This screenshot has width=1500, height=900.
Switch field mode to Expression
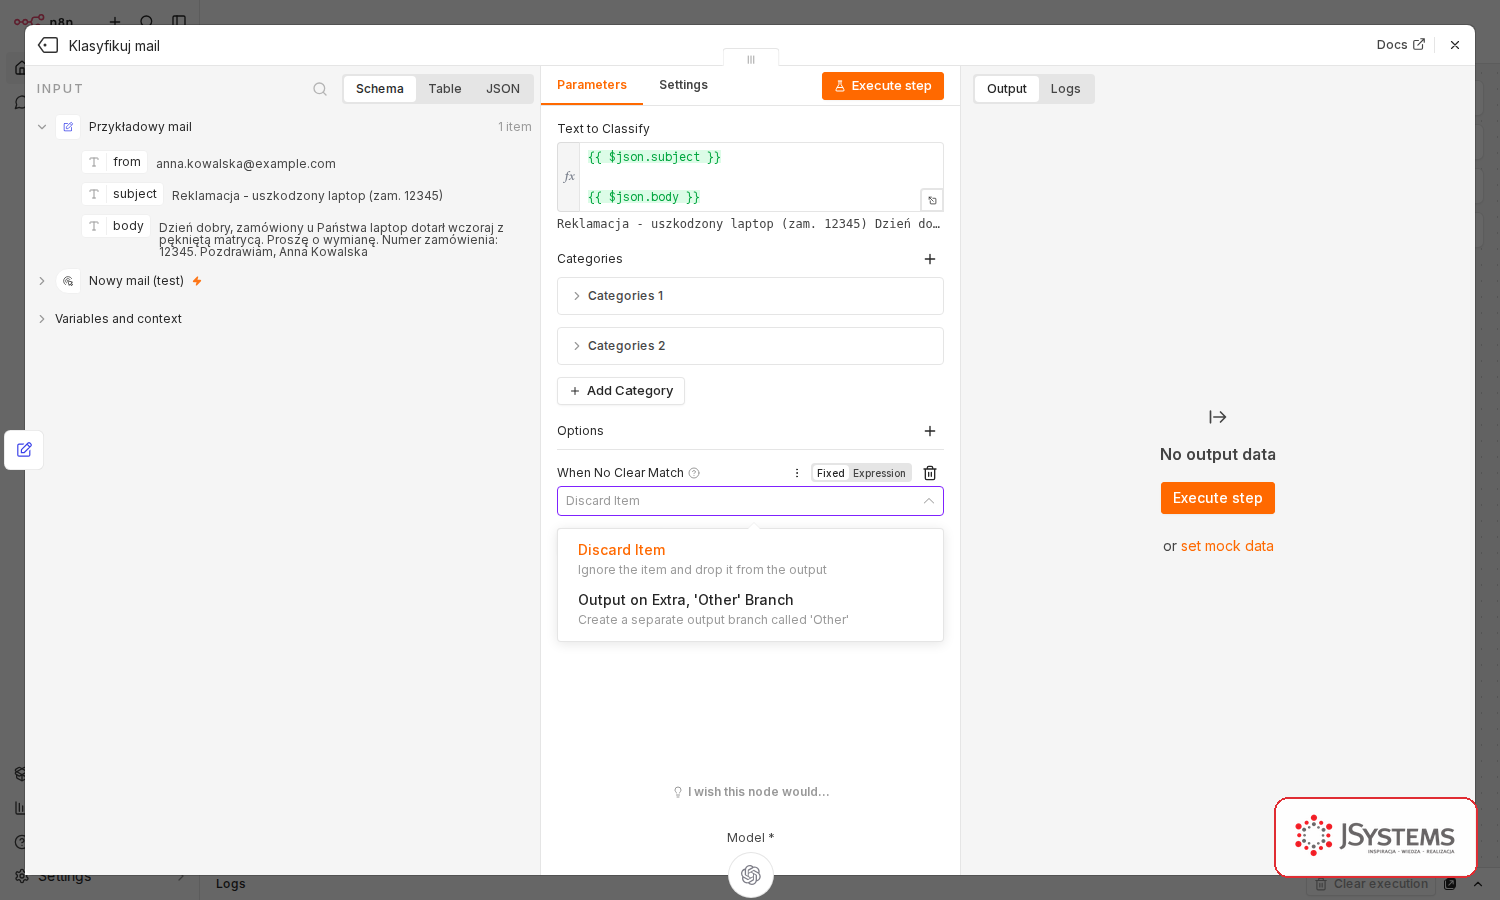point(879,473)
